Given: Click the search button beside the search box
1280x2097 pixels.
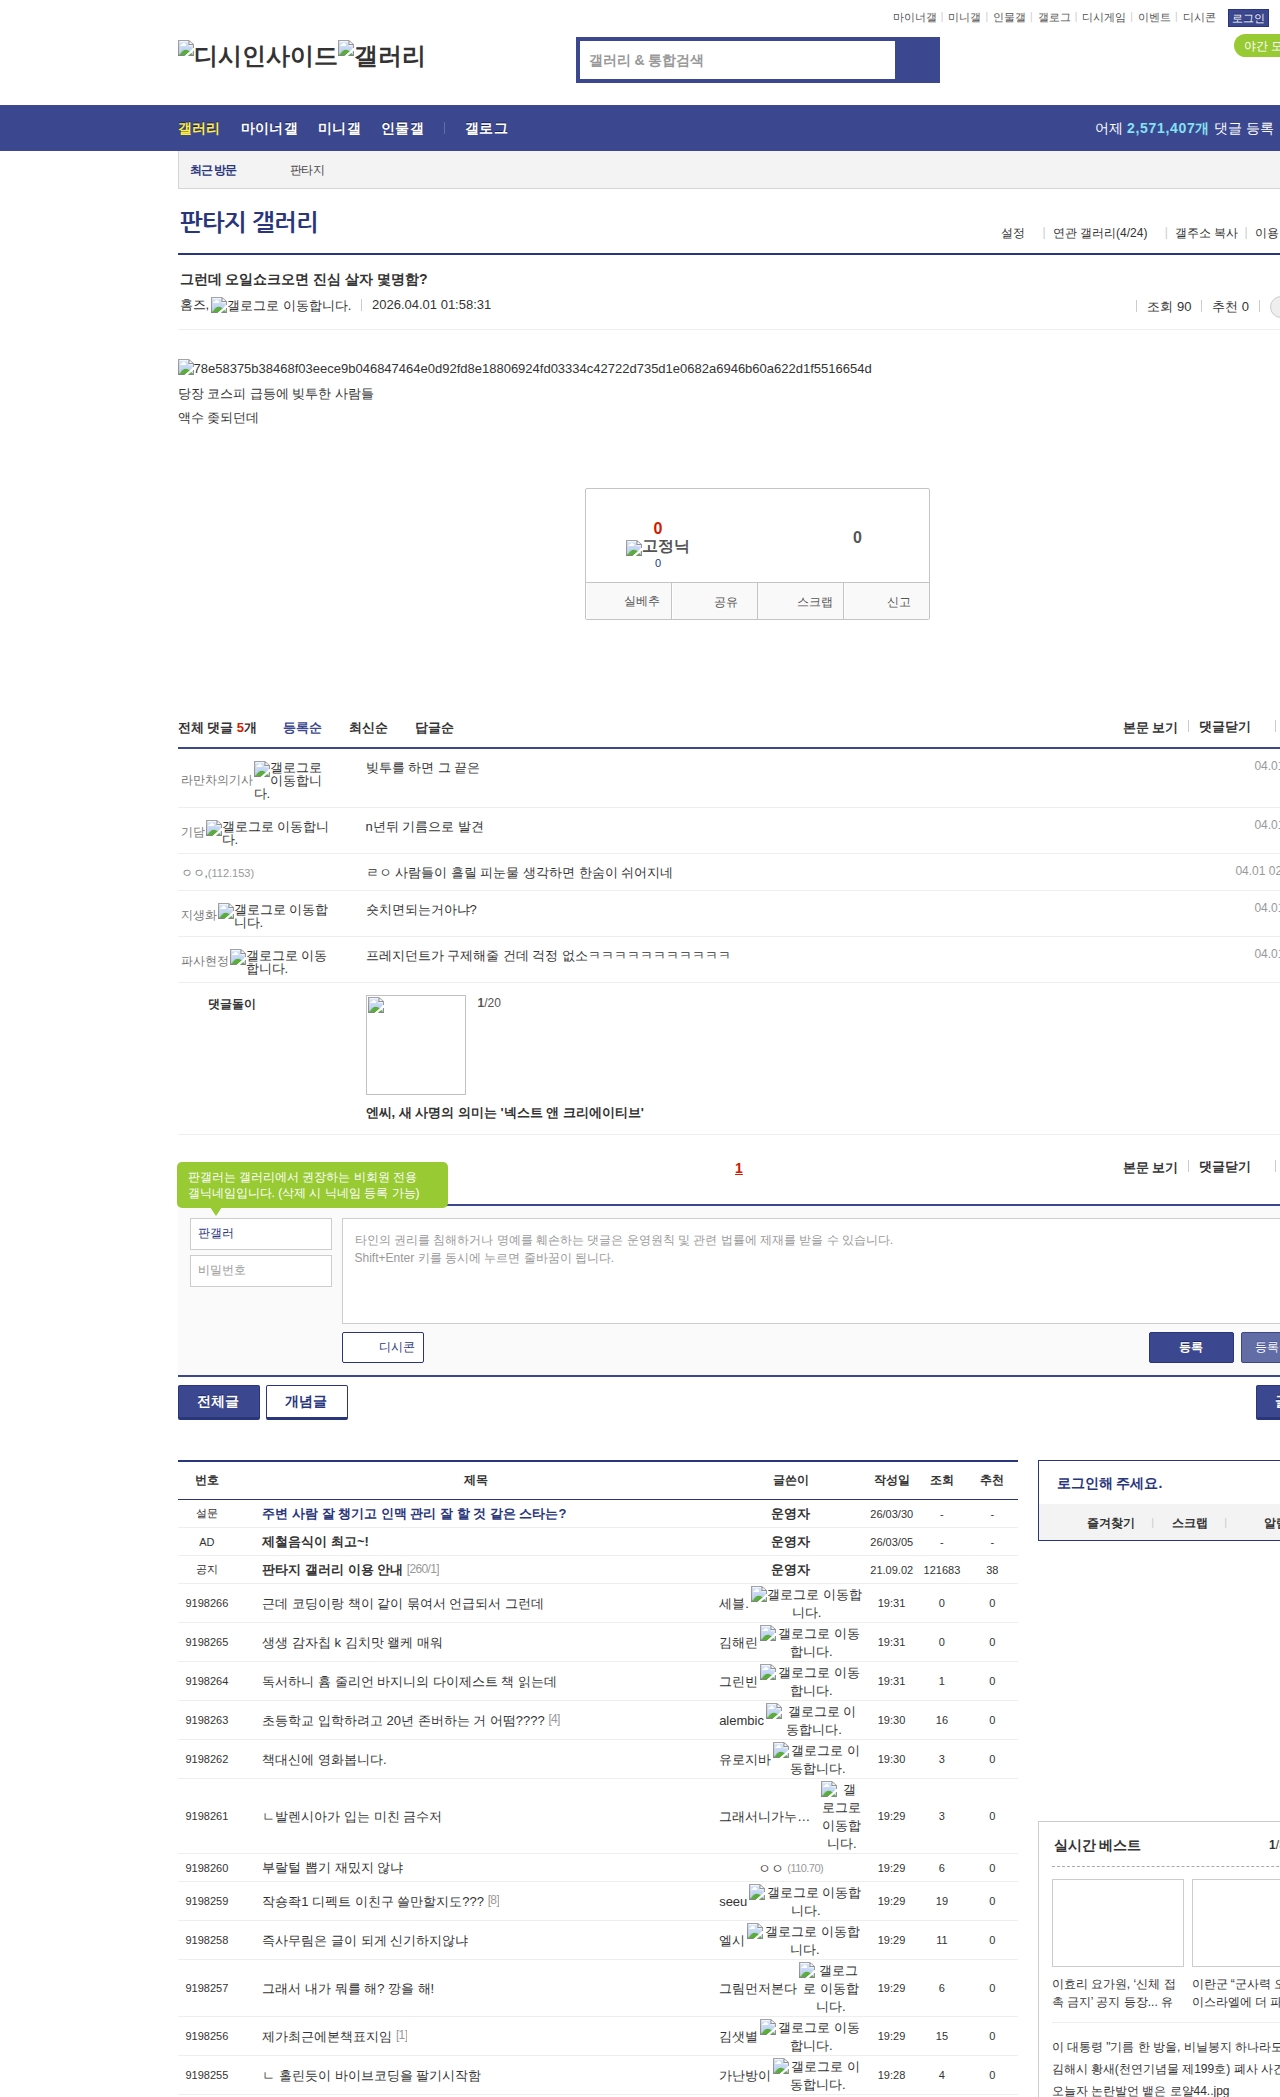Looking at the screenshot, I should 917,60.
